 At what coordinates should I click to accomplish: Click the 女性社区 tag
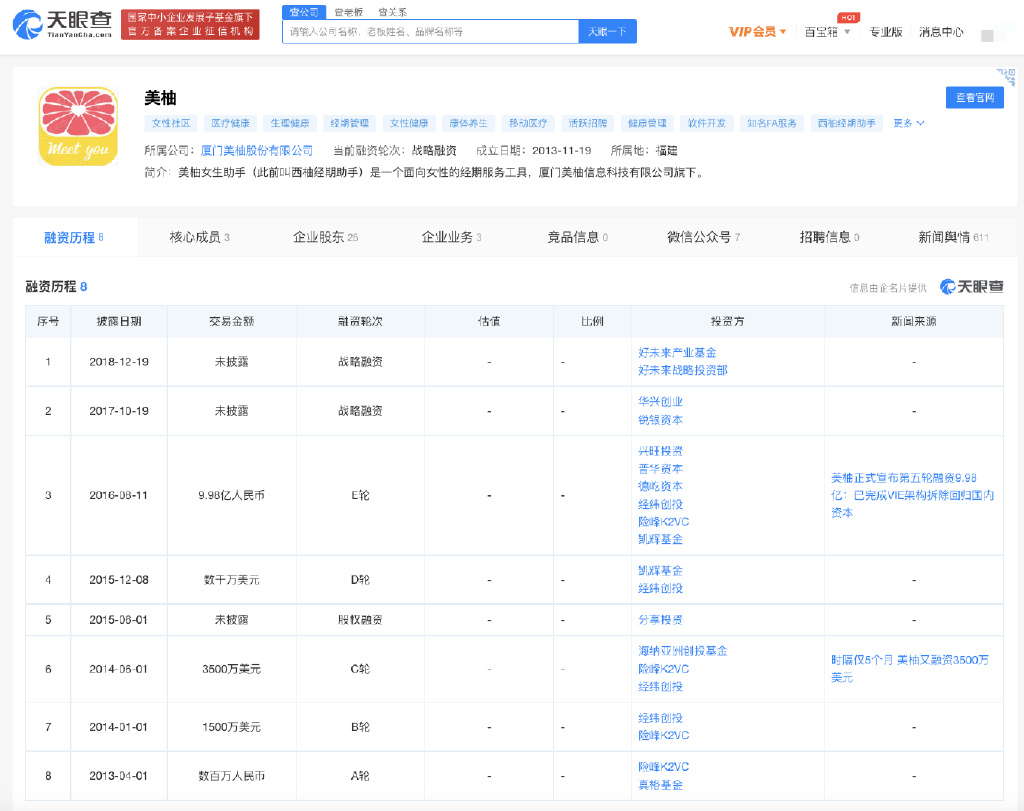point(171,123)
